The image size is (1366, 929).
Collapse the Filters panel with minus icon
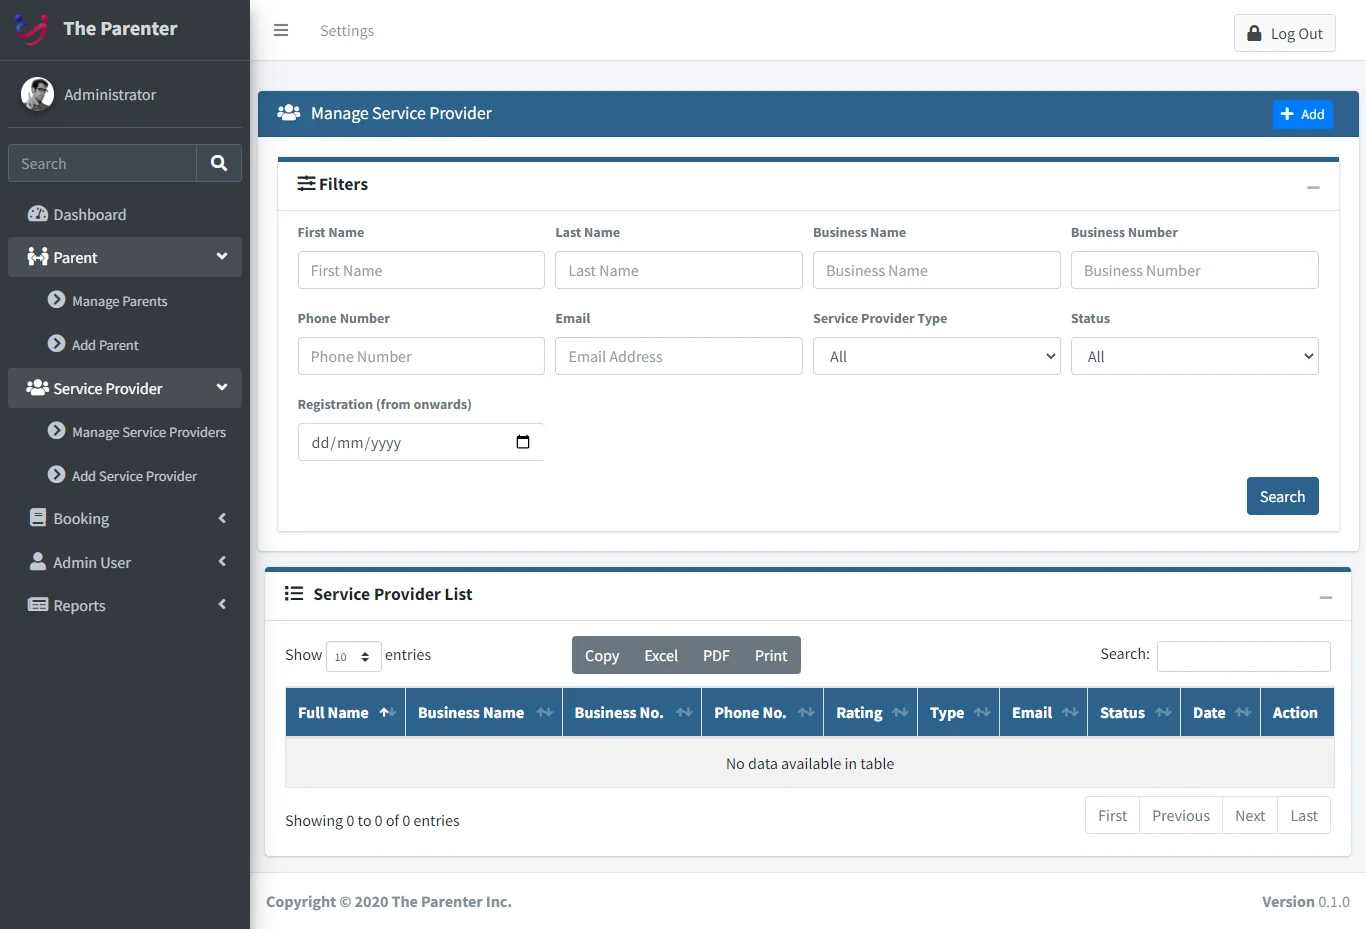(x=1313, y=187)
